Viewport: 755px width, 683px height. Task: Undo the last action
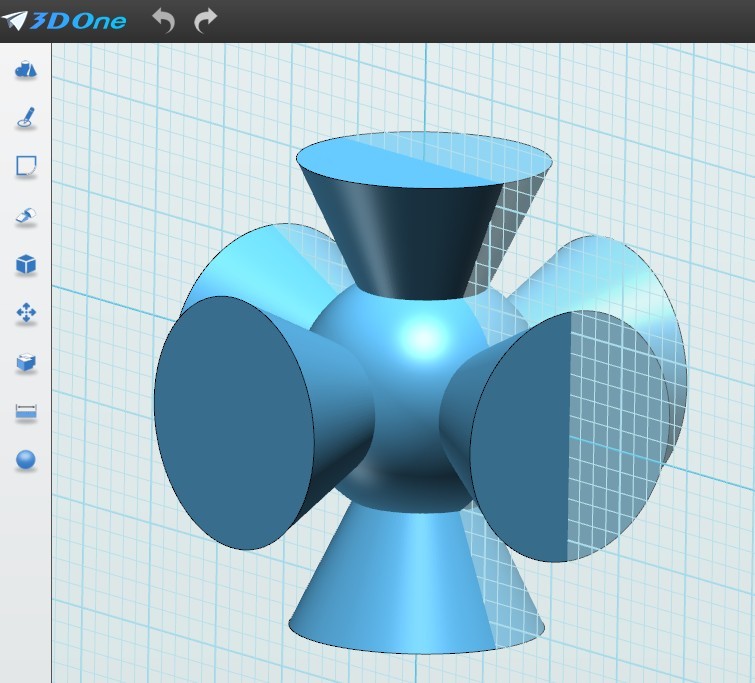162,20
